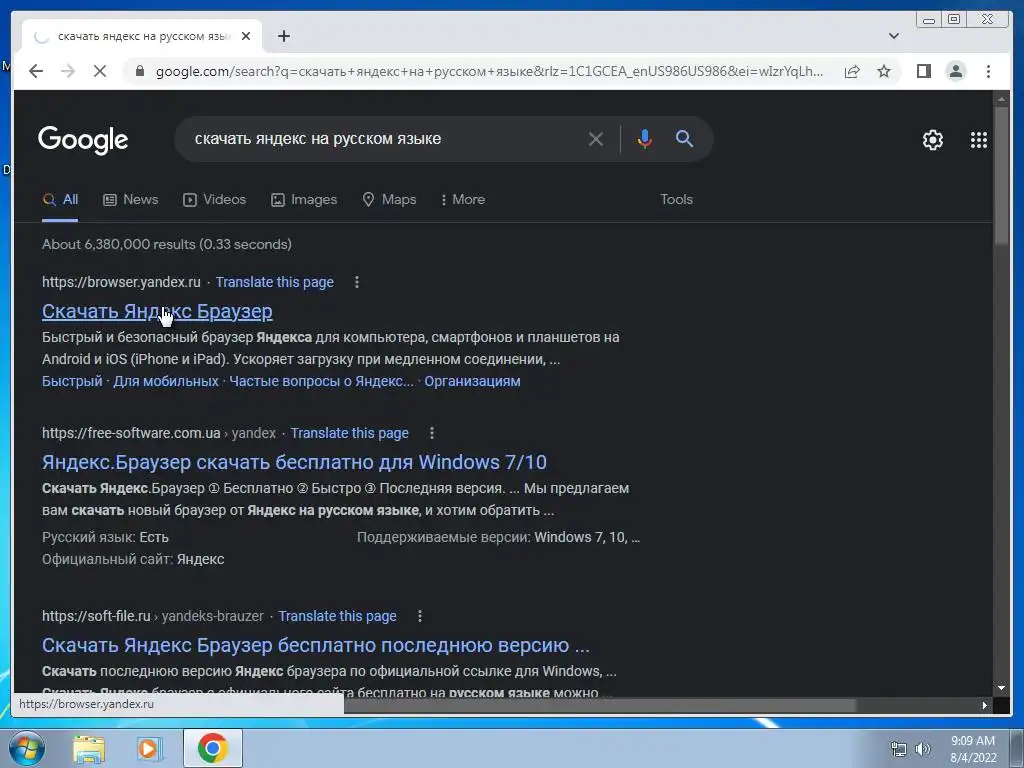Close the 'скачать яндекс' browser tab
This screenshot has height=768, width=1024.
(x=246, y=36)
